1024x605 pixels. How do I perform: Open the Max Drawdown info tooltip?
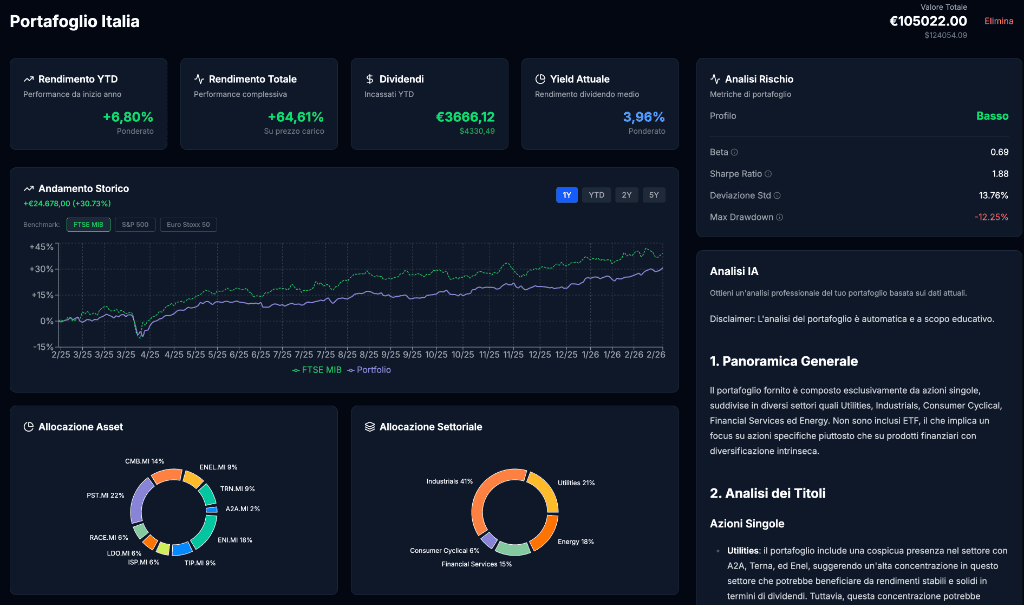tap(779, 217)
